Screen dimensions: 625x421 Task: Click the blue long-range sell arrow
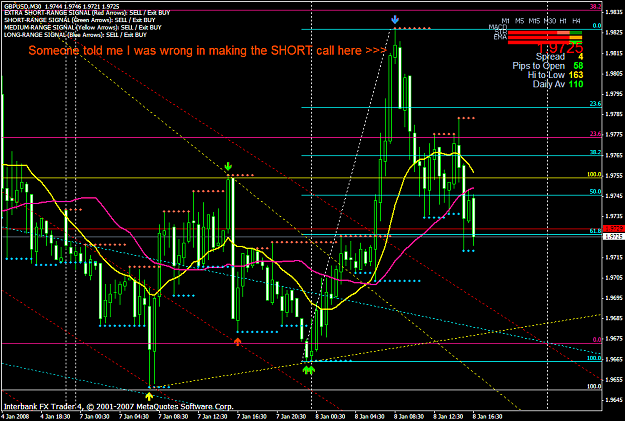(395, 20)
